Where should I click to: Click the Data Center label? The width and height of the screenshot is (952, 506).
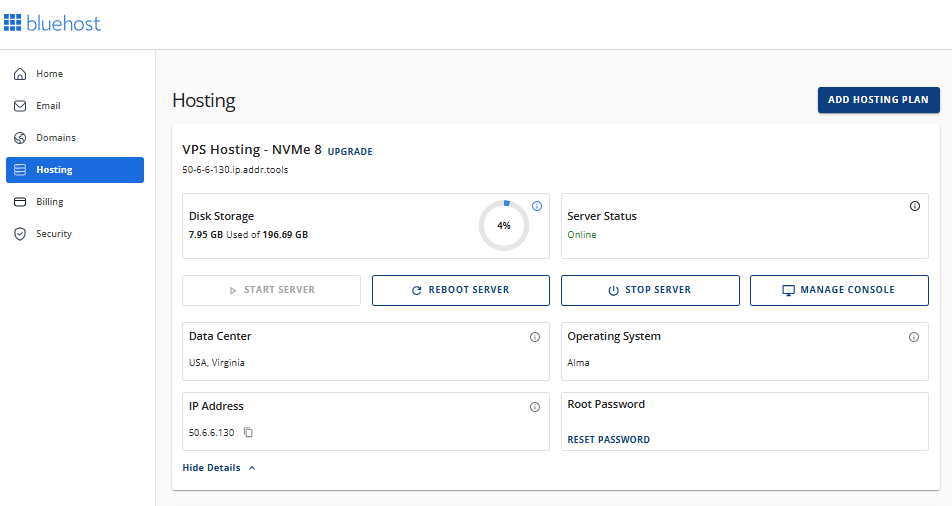(220, 337)
